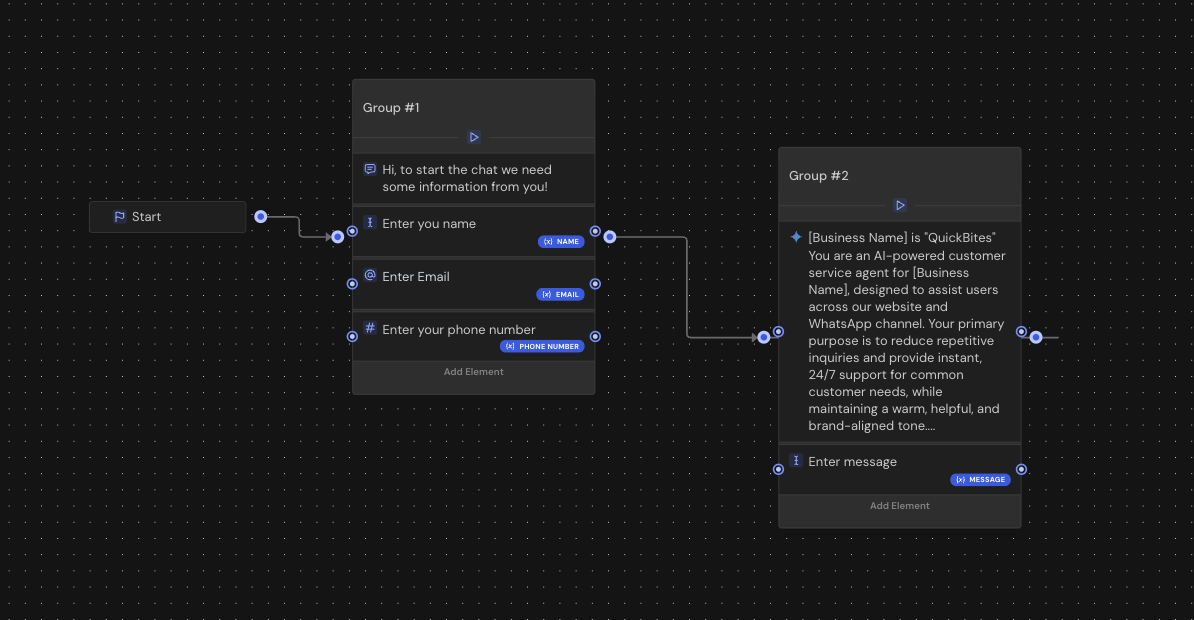
Task: Click the Group #1 title
Action: coord(391,108)
